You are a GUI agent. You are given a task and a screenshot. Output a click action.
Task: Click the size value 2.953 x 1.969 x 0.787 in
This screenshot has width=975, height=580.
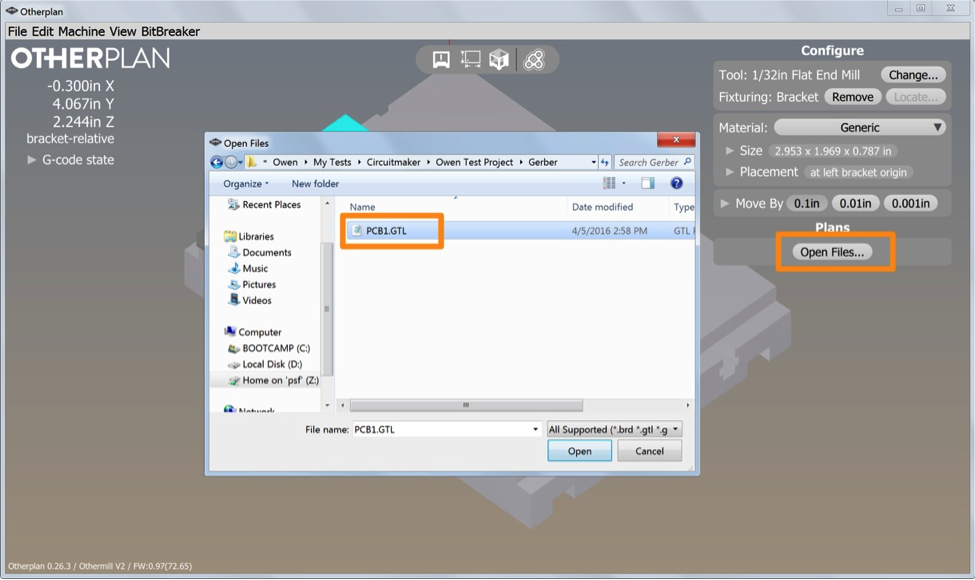[833, 151]
